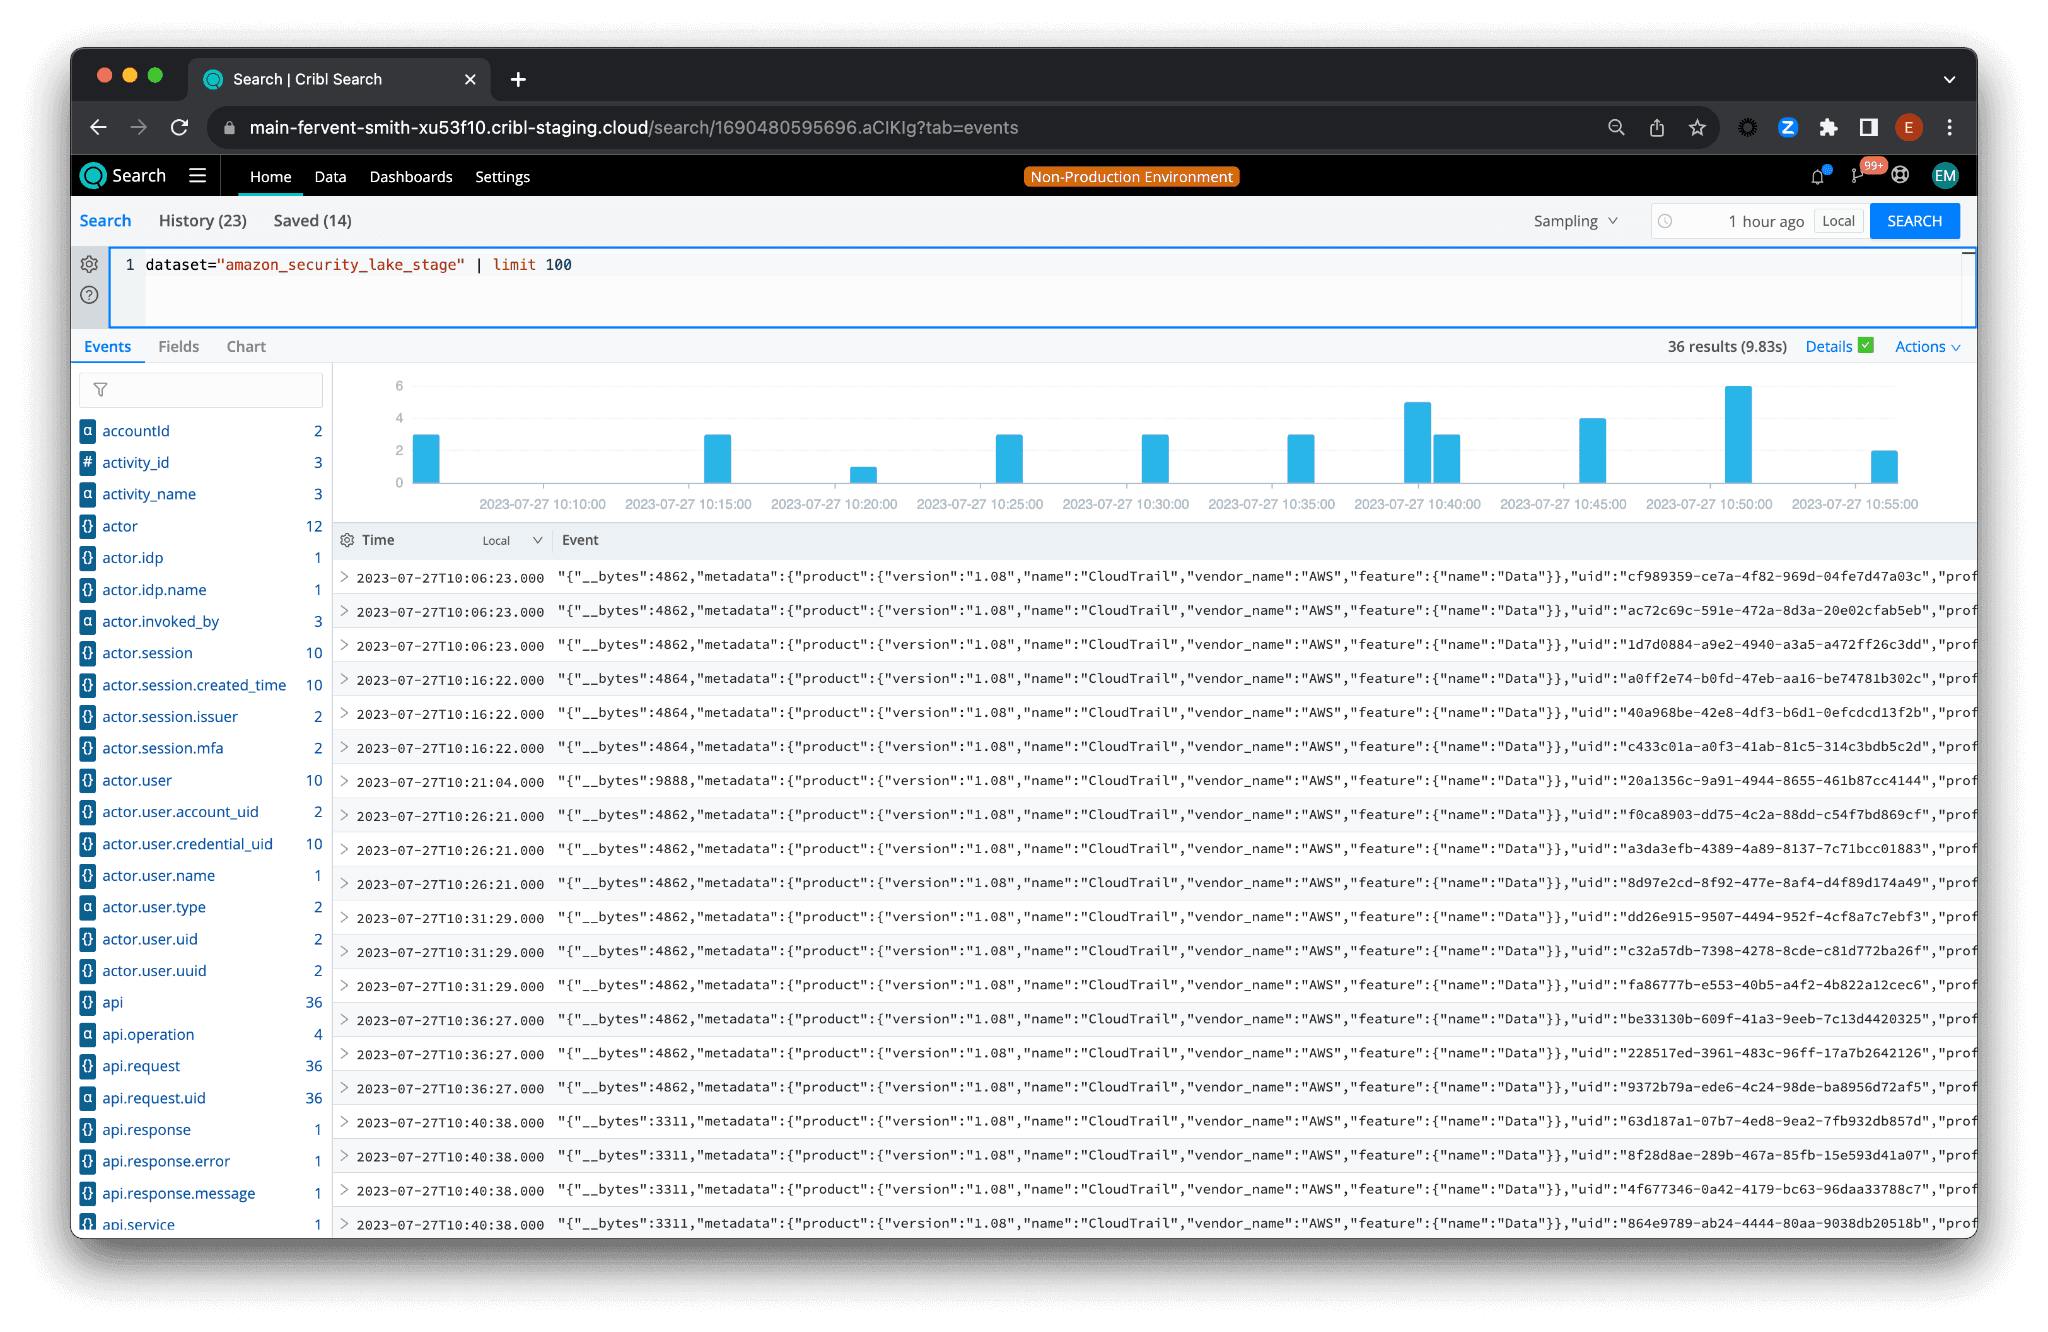Open the Dashboards menu item
2048x1332 pixels.
point(411,177)
